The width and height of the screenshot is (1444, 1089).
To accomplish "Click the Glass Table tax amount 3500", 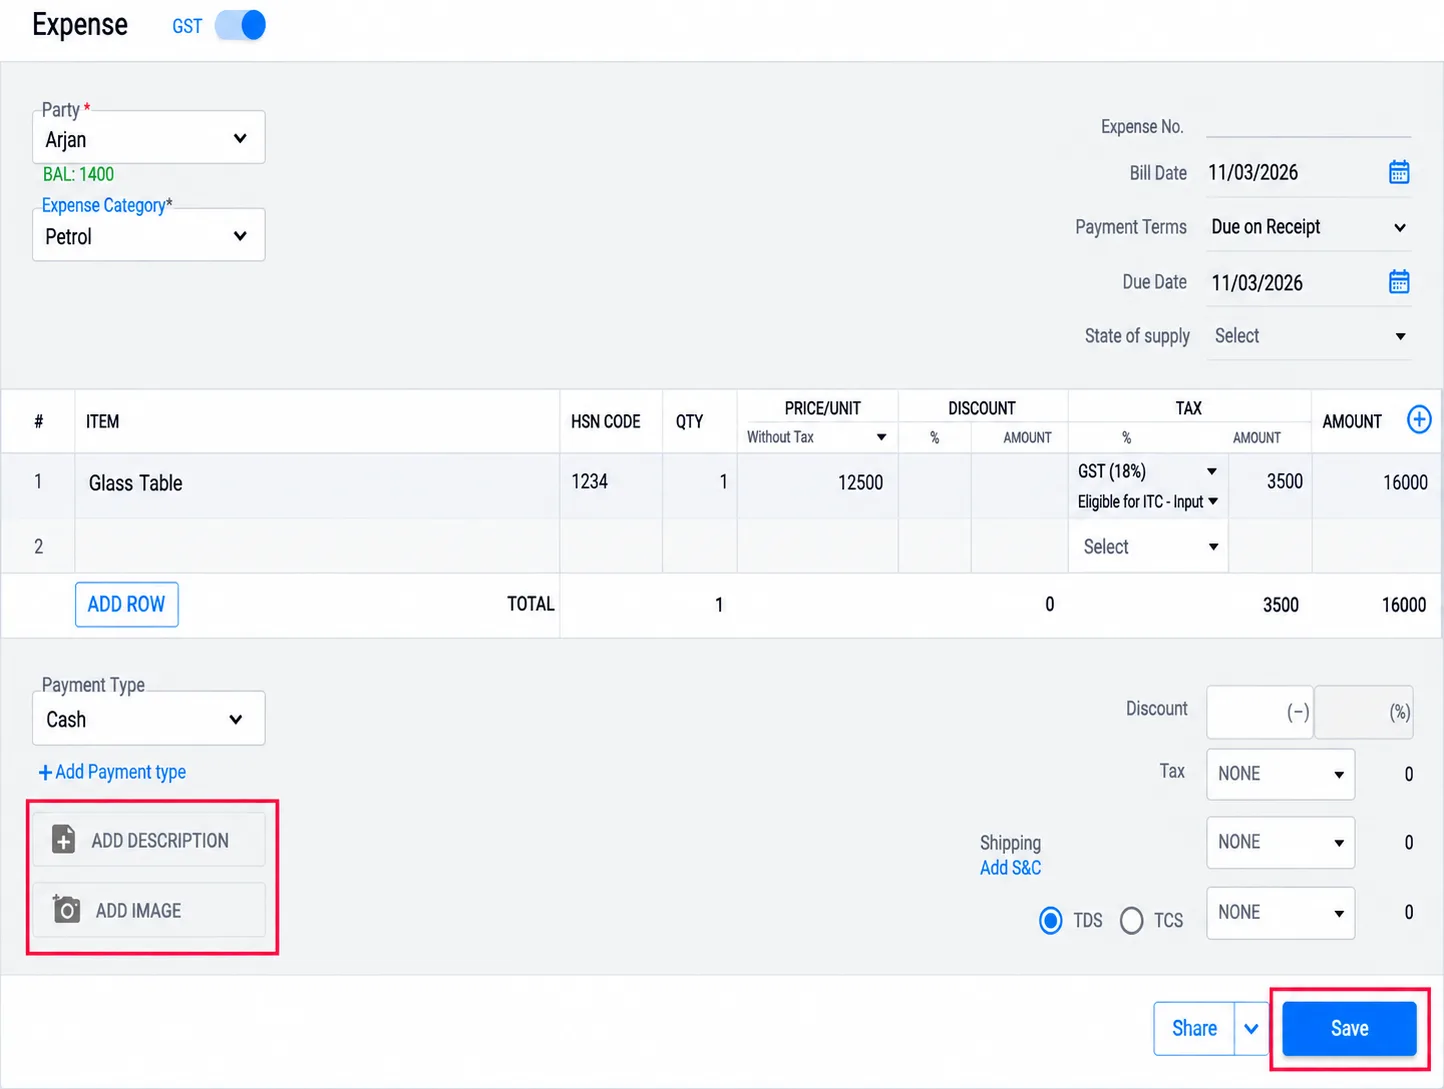I will (1270, 485).
